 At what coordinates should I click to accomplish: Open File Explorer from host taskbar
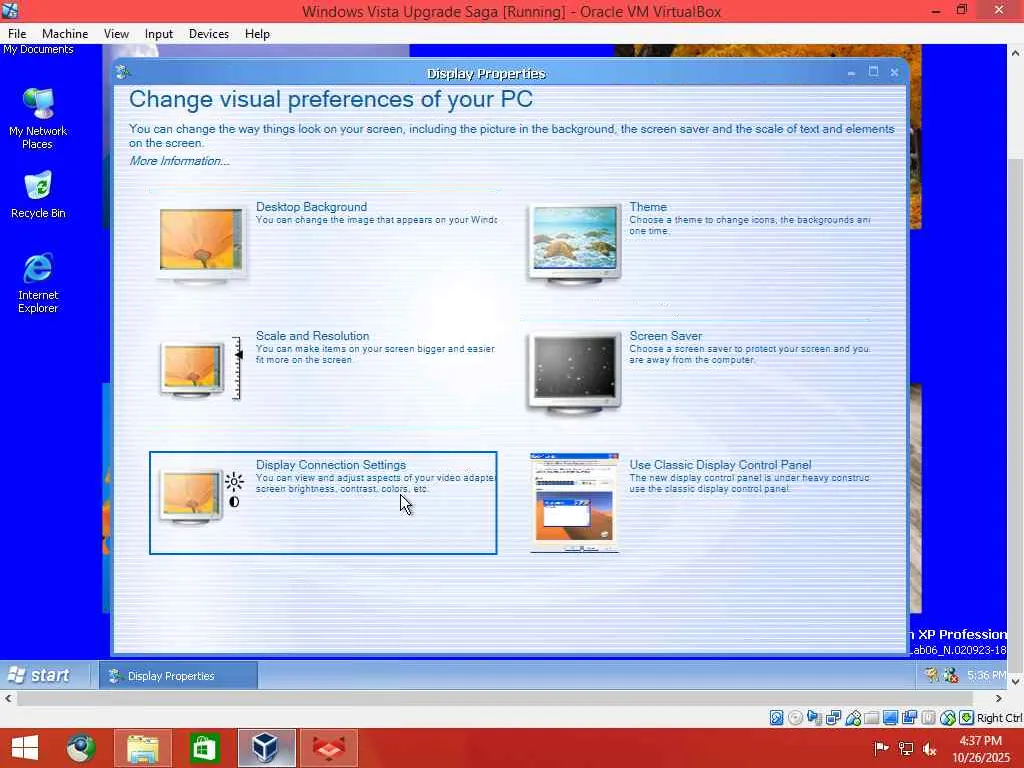tap(142, 748)
